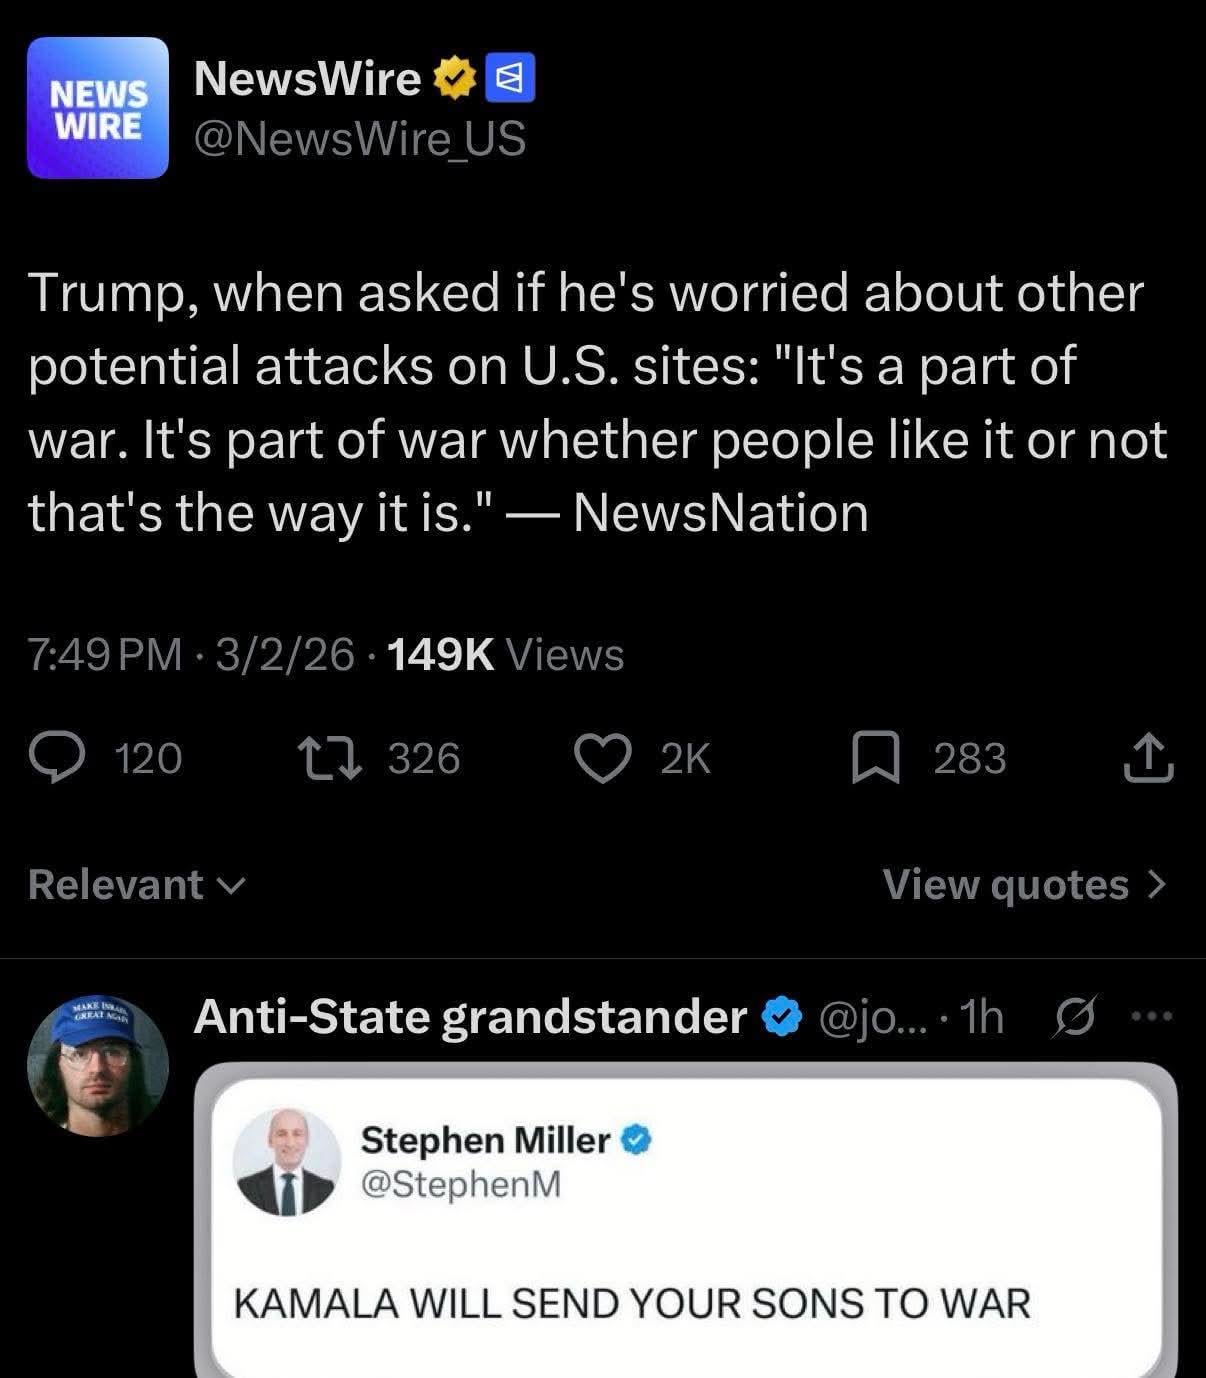Open NewsWire gold verified badge

pos(454,79)
